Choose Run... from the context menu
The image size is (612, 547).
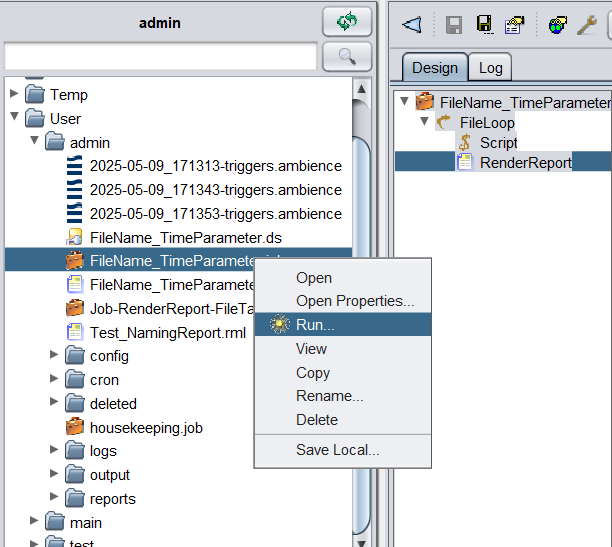point(315,325)
